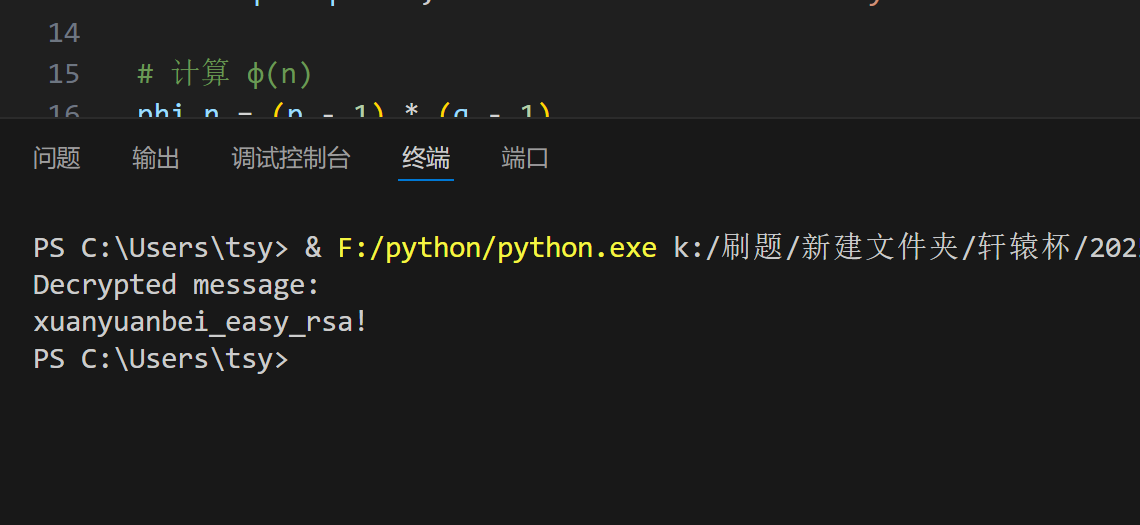The image size is (1140, 525).
Task: Click line number 16 in the gutter
Action: coord(64,111)
